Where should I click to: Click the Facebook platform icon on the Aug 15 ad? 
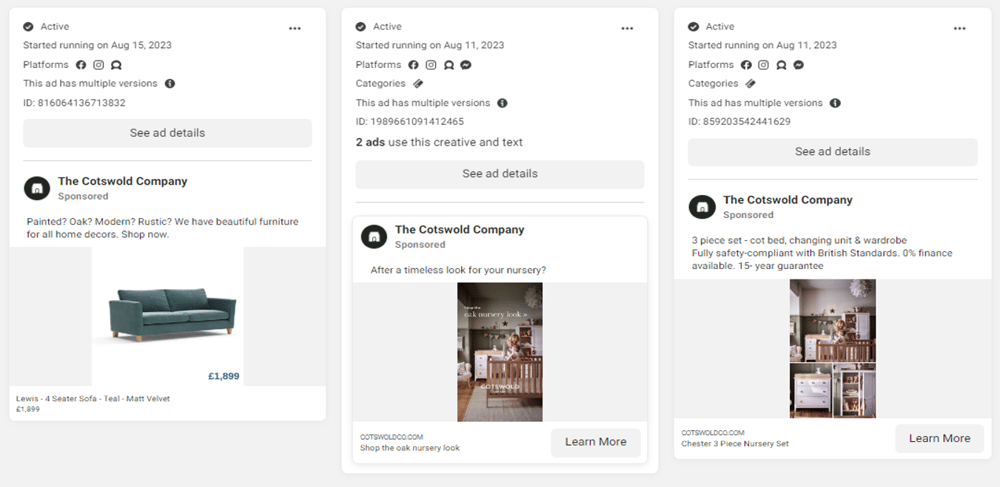(81, 64)
